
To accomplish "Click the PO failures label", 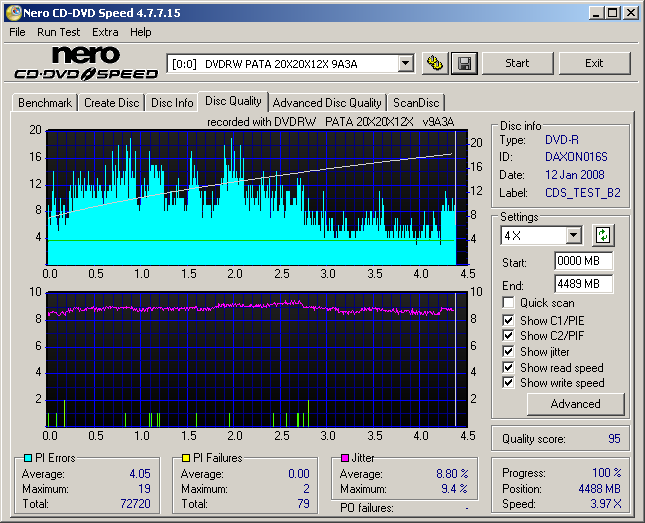I will point(367,508).
